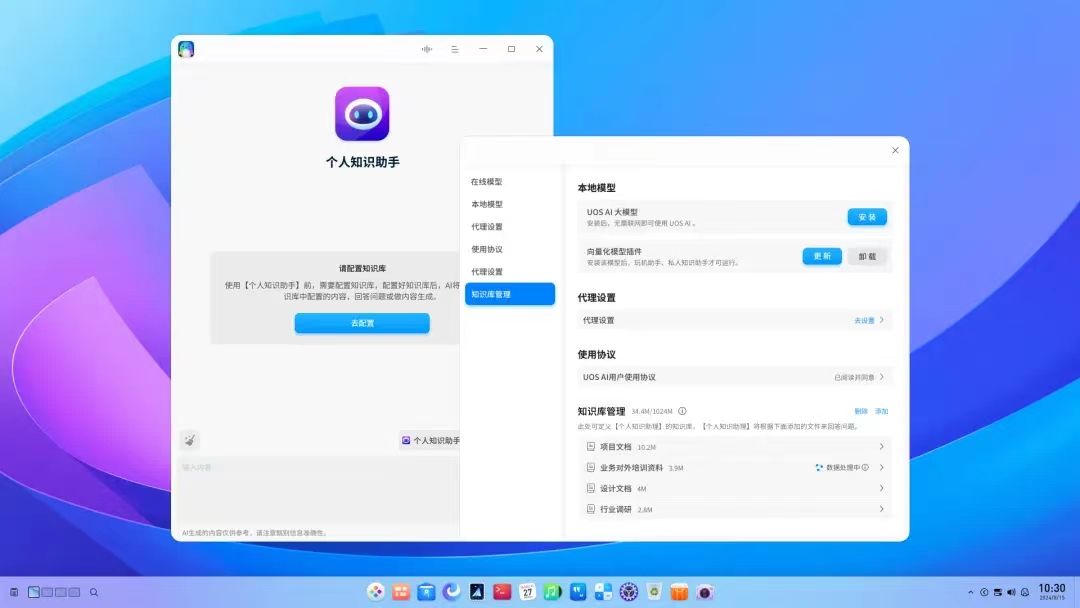The height and width of the screenshot is (608, 1080).
Task: Open the camera app in the dock
Action: 705,591
